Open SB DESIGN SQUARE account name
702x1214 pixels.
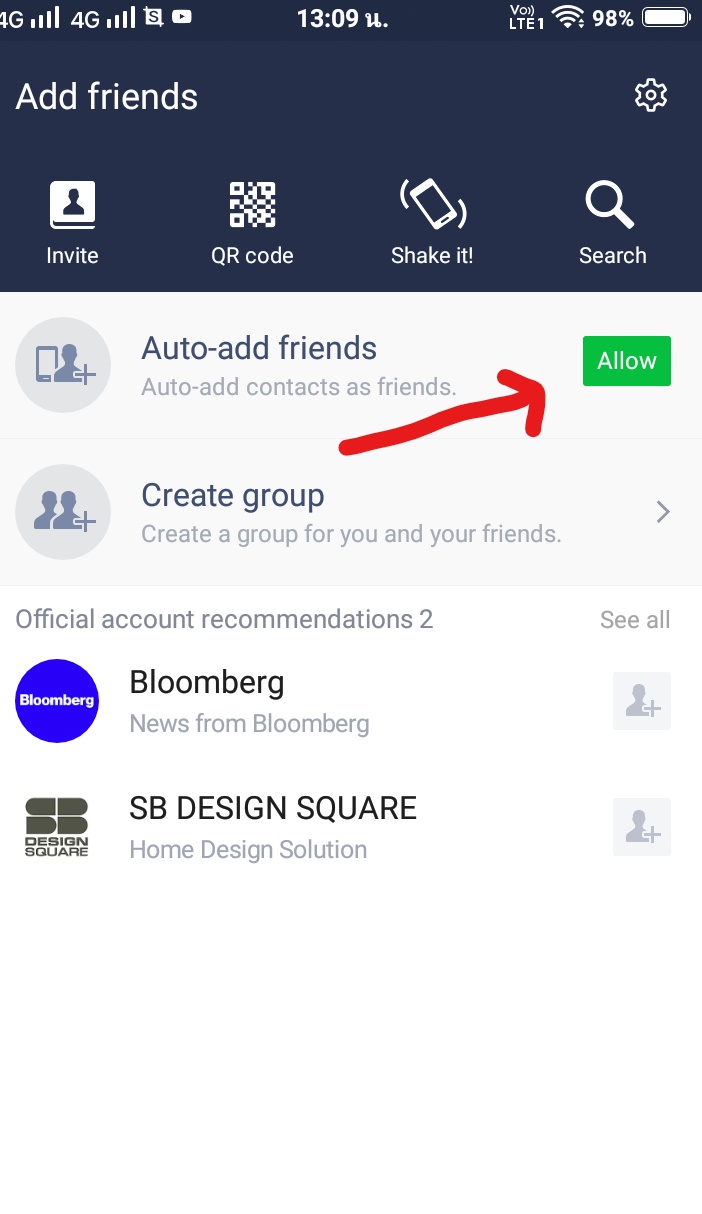point(273,808)
